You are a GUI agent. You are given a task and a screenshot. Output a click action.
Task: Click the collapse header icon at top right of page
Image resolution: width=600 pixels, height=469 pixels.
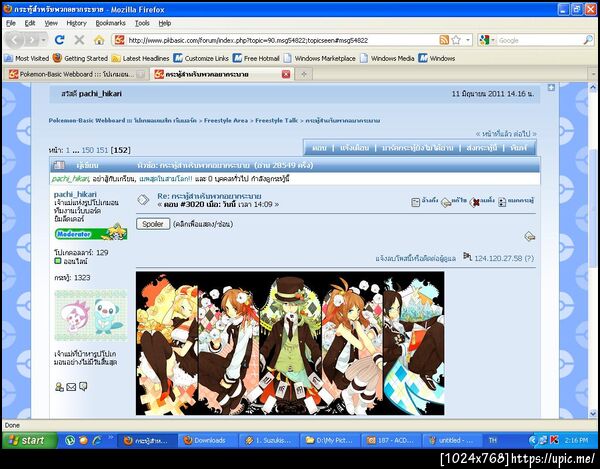click(x=551, y=88)
